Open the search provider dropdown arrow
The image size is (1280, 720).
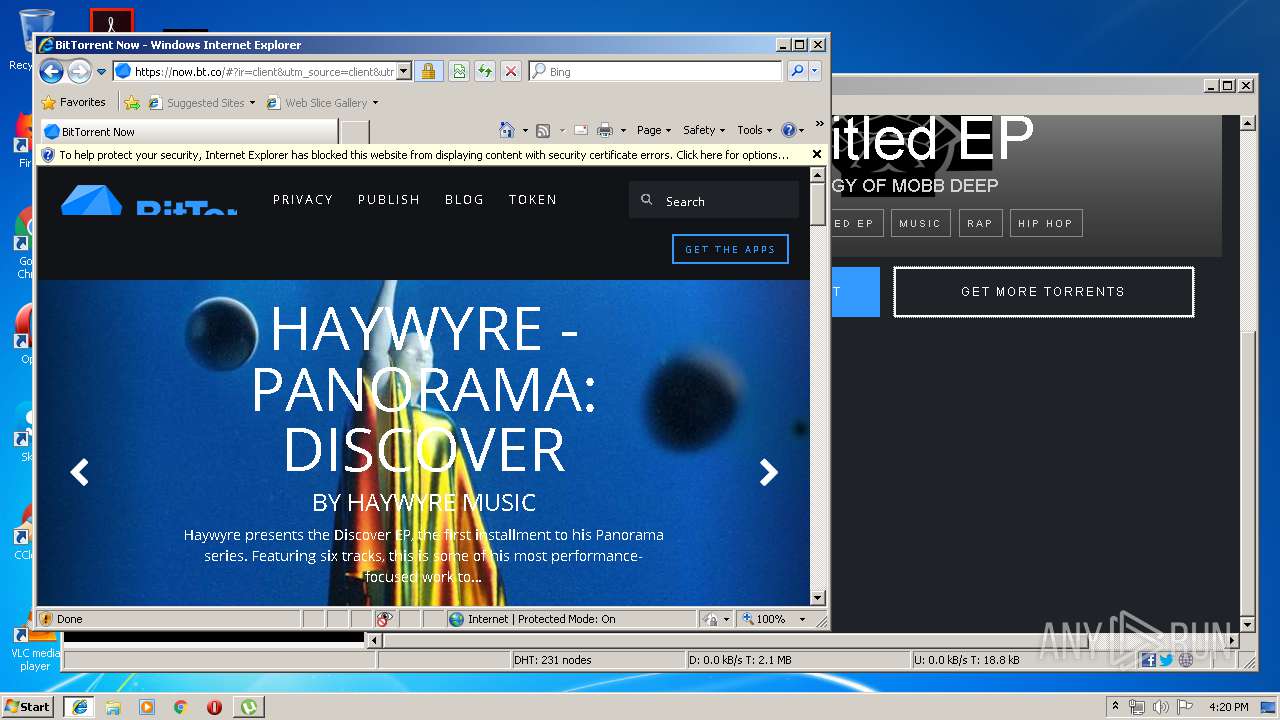click(x=814, y=71)
